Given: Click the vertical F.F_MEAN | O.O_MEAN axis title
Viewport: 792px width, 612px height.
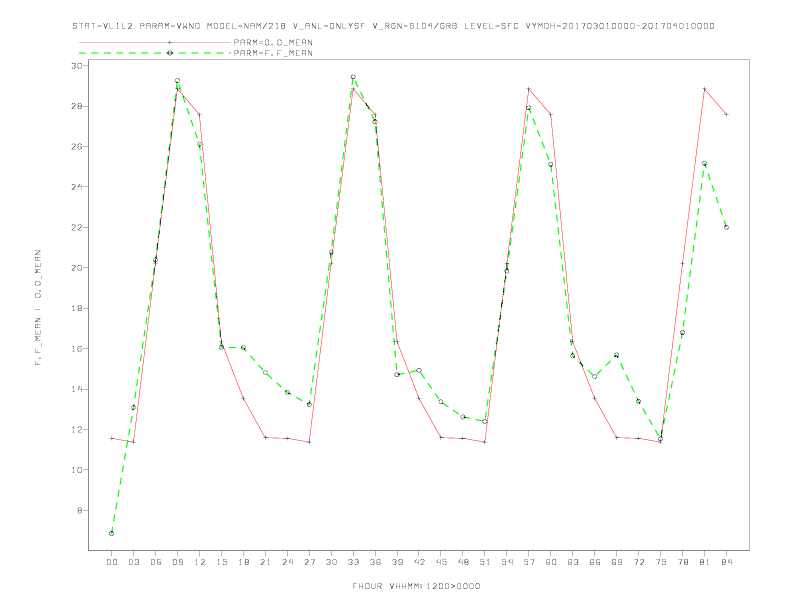Looking at the screenshot, I should pyautogui.click(x=38, y=308).
